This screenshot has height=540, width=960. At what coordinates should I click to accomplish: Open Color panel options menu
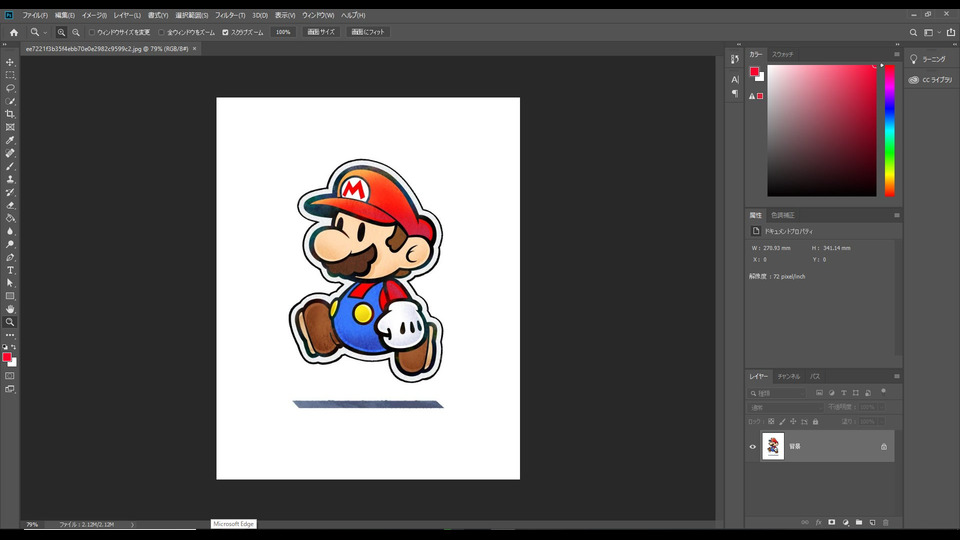(x=896, y=54)
